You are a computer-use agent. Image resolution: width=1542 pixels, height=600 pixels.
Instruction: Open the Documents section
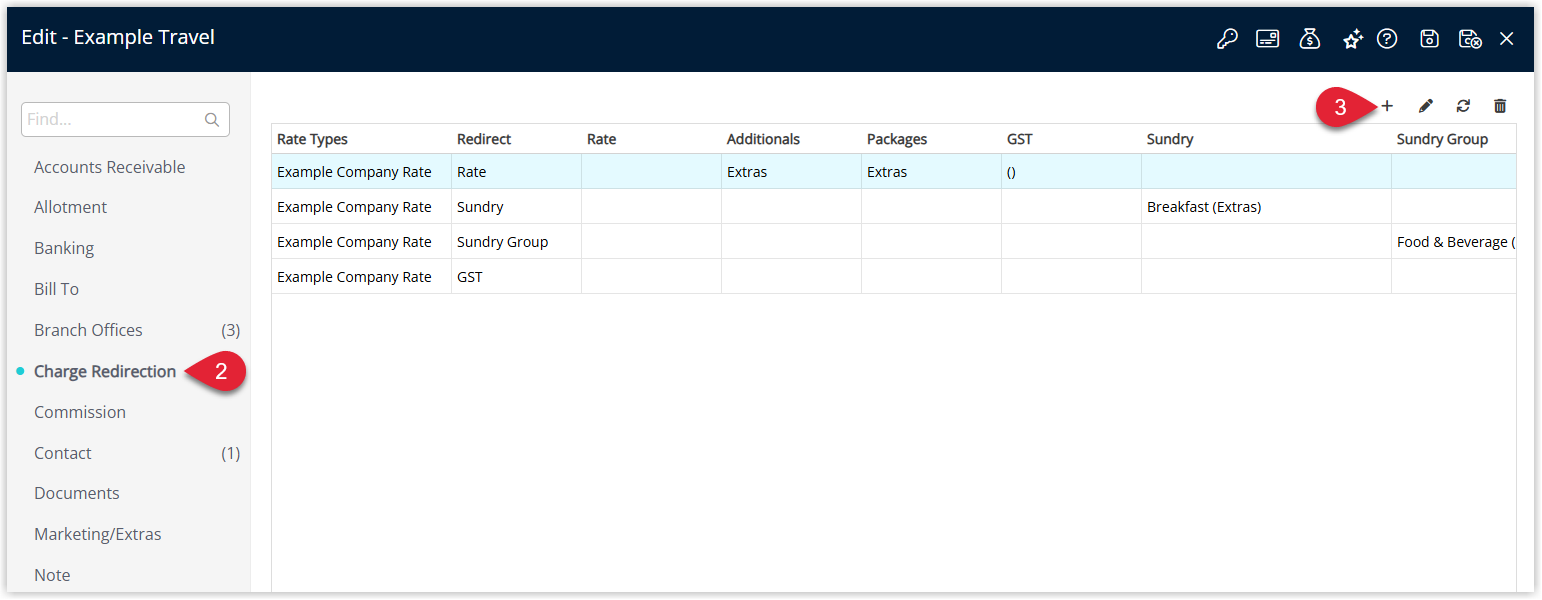click(77, 493)
